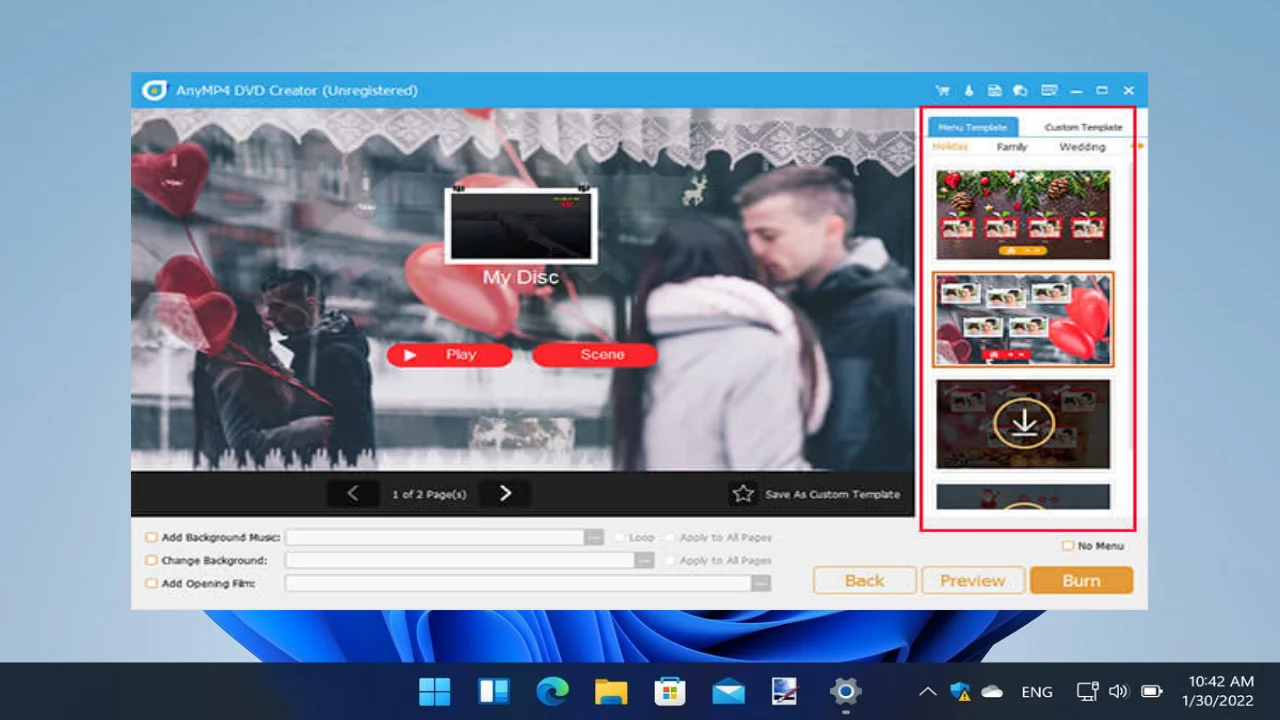This screenshot has height=720, width=1280.
Task: Toggle Apply to All Pages for background music
Action: pos(670,537)
